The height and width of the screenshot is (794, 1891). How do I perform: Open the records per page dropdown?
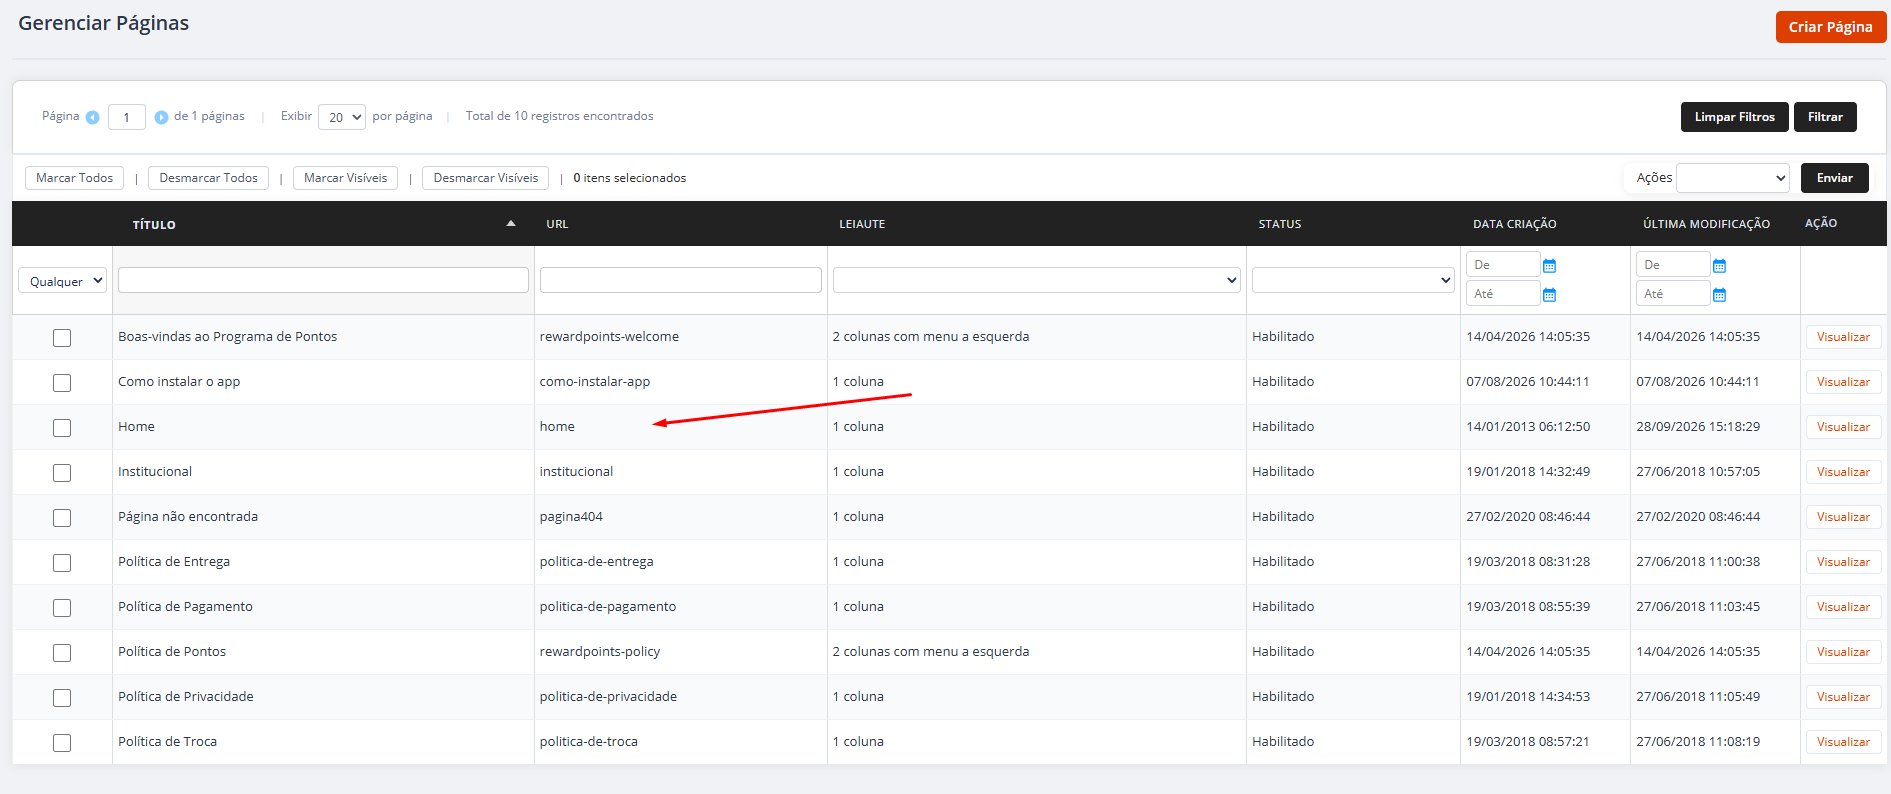342,117
